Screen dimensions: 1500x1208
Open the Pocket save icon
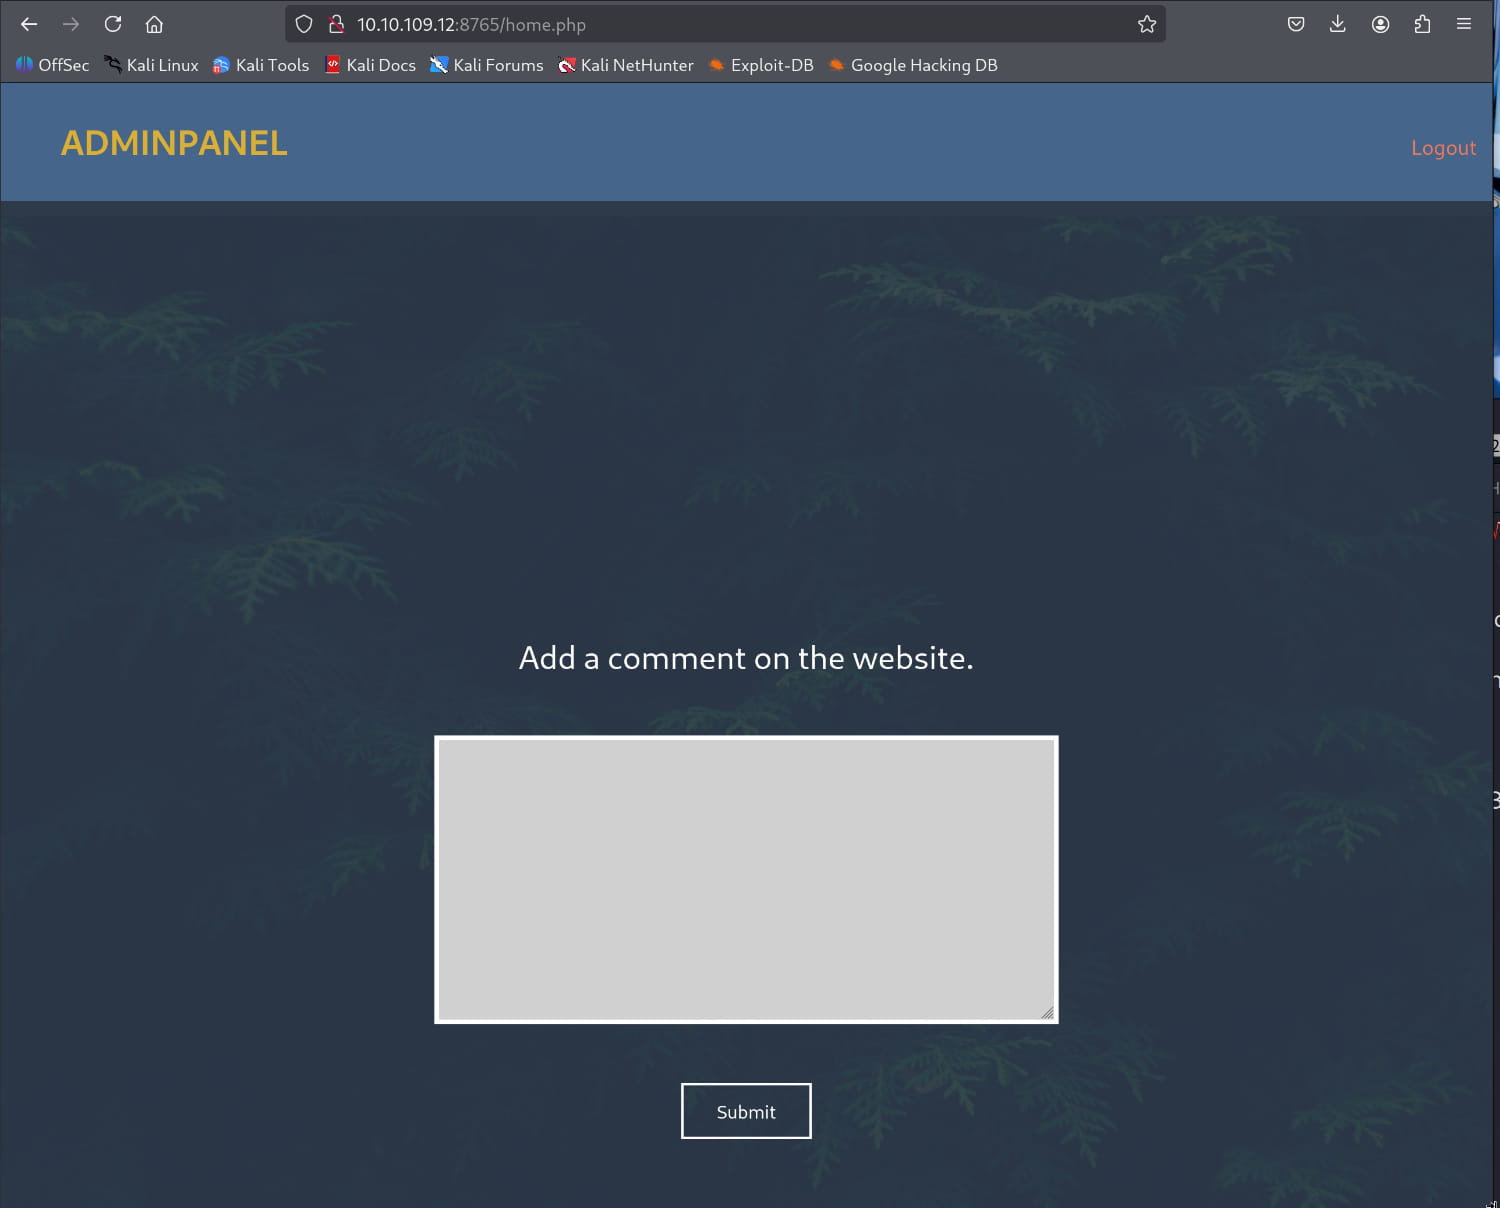tap(1296, 24)
